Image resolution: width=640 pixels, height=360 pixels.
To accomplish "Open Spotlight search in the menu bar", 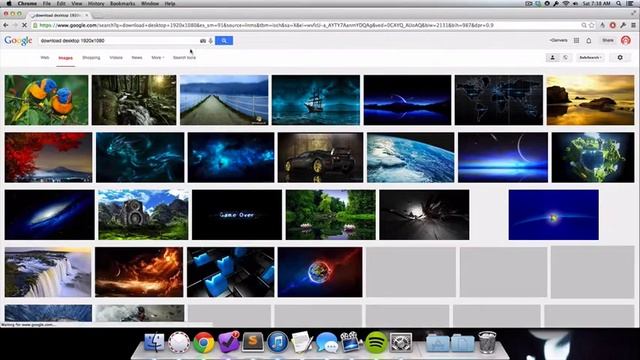I will click(619, 3).
